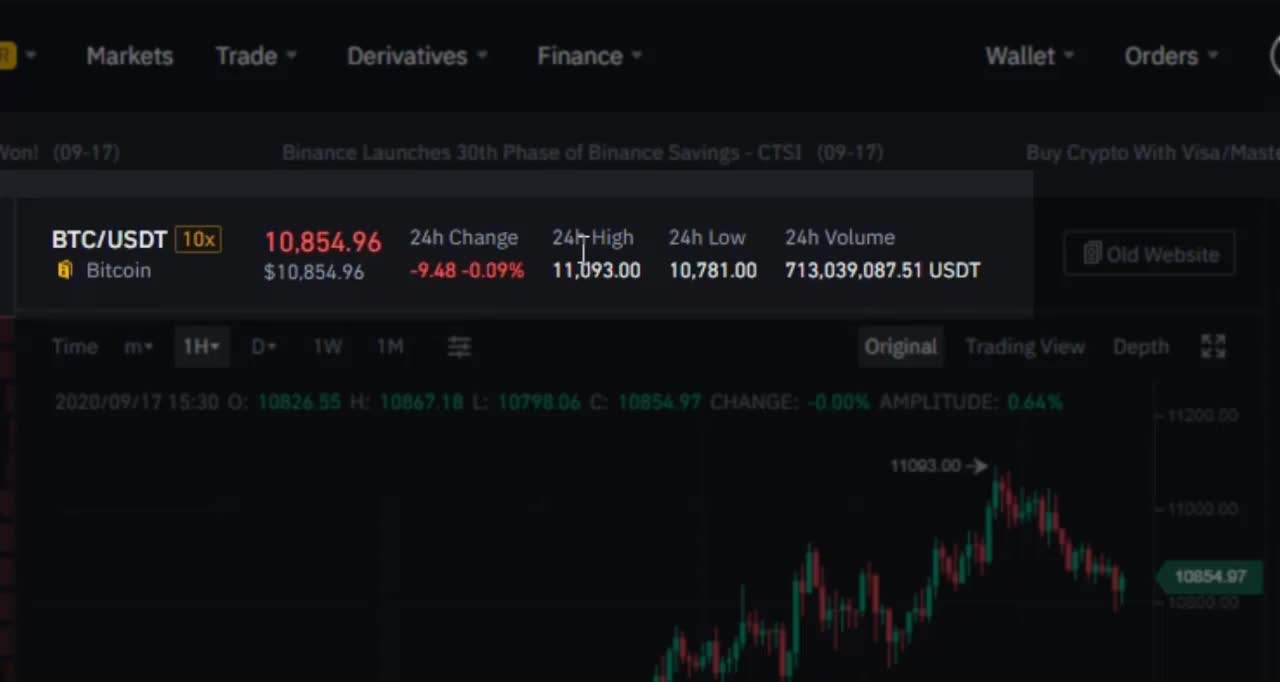Click the Old Website button
Screen dimensions: 1280x682
point(1150,254)
